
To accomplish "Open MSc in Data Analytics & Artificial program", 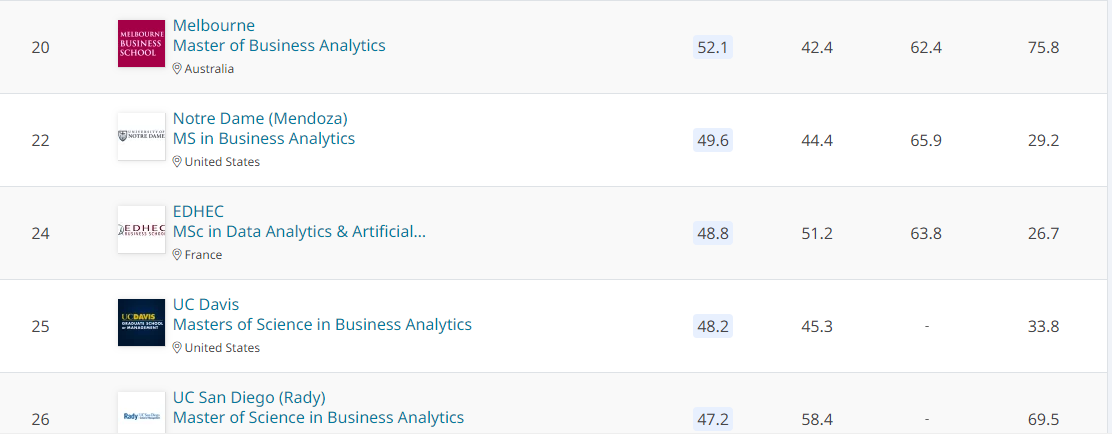I will point(299,232).
